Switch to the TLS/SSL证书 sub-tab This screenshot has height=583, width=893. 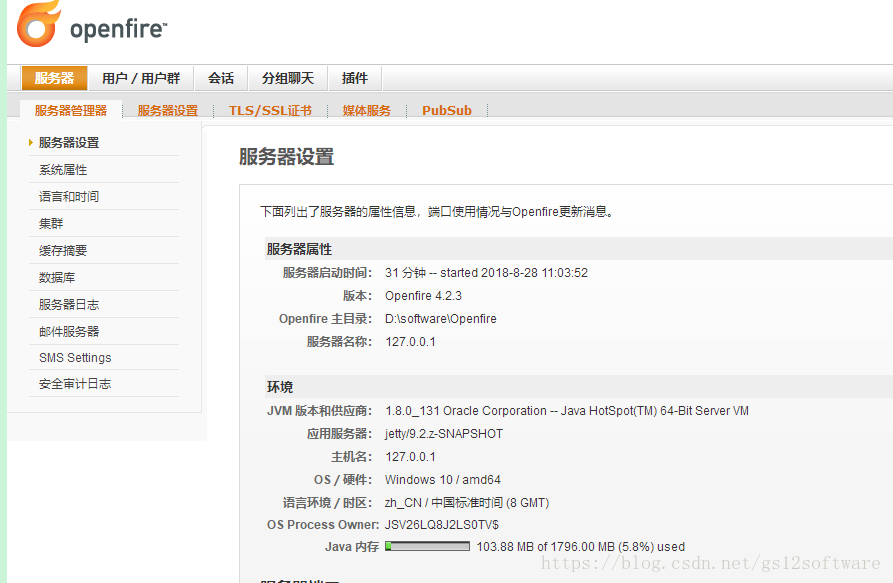pos(269,110)
